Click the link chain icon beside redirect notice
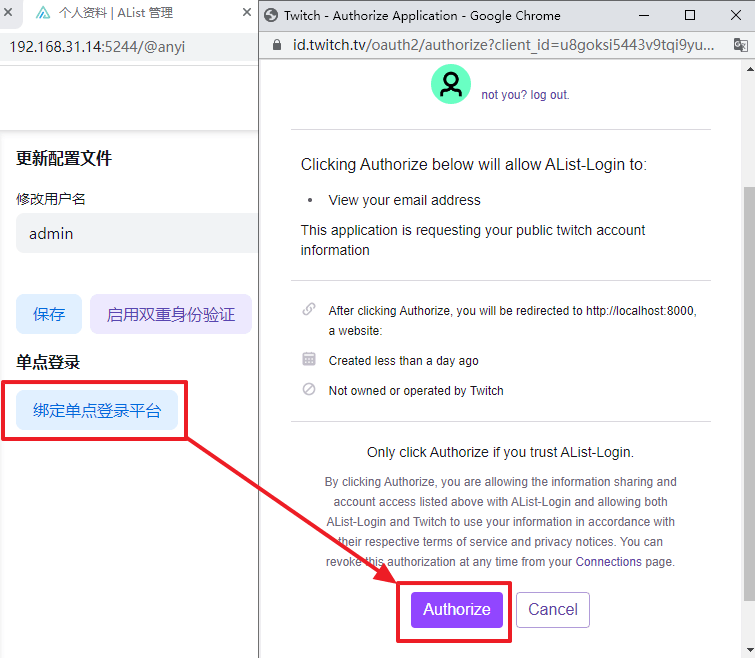 tap(309, 309)
